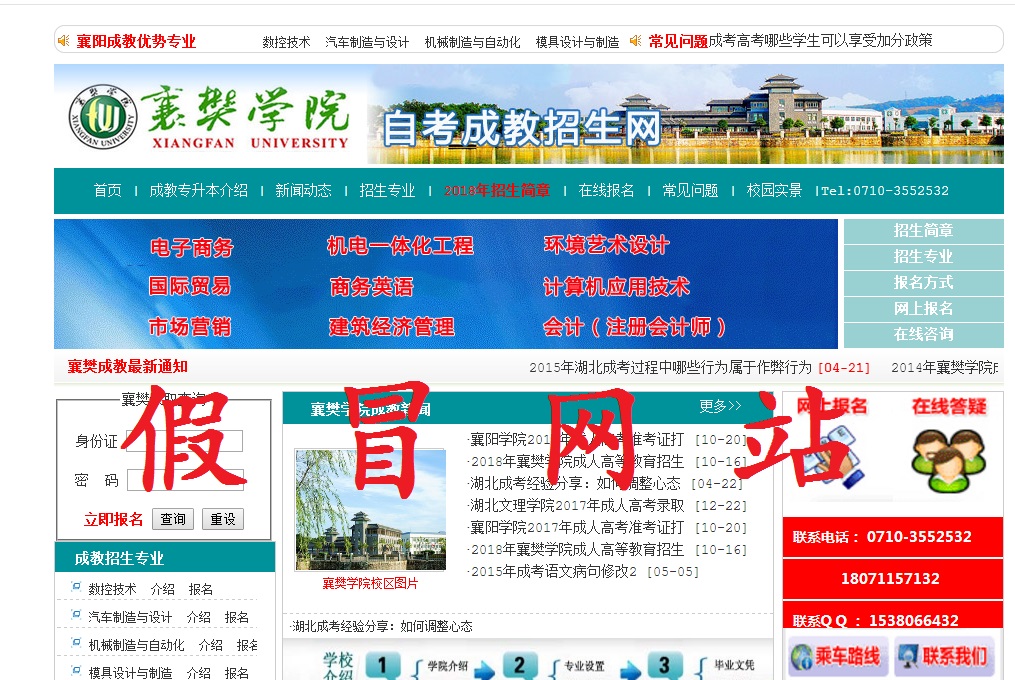Open 电子商务 major in the blue banner
This screenshot has width=1015, height=680.
pyautogui.click(x=192, y=247)
